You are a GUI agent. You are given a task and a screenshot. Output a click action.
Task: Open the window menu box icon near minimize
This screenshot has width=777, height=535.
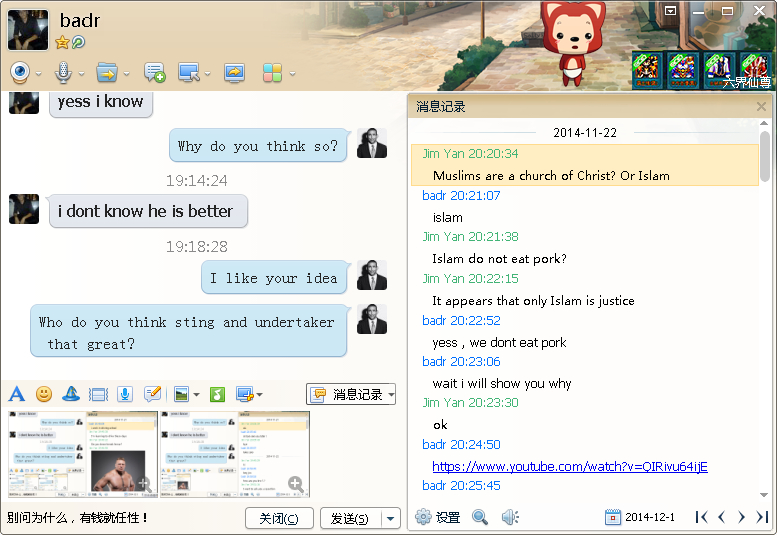pos(670,11)
